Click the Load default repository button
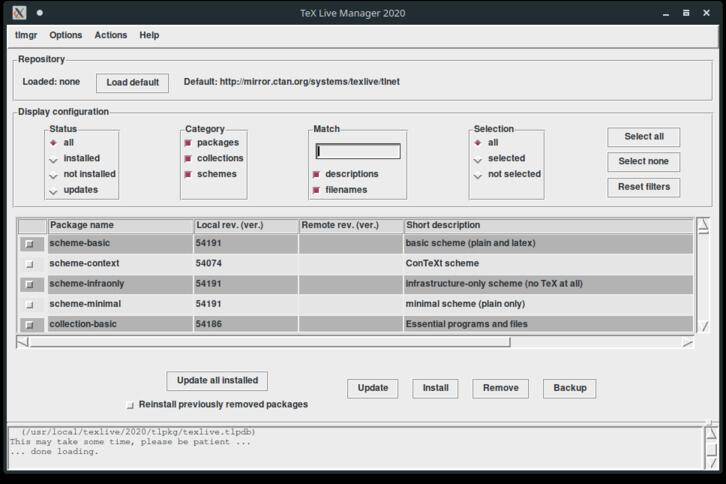 pyautogui.click(x=132, y=82)
